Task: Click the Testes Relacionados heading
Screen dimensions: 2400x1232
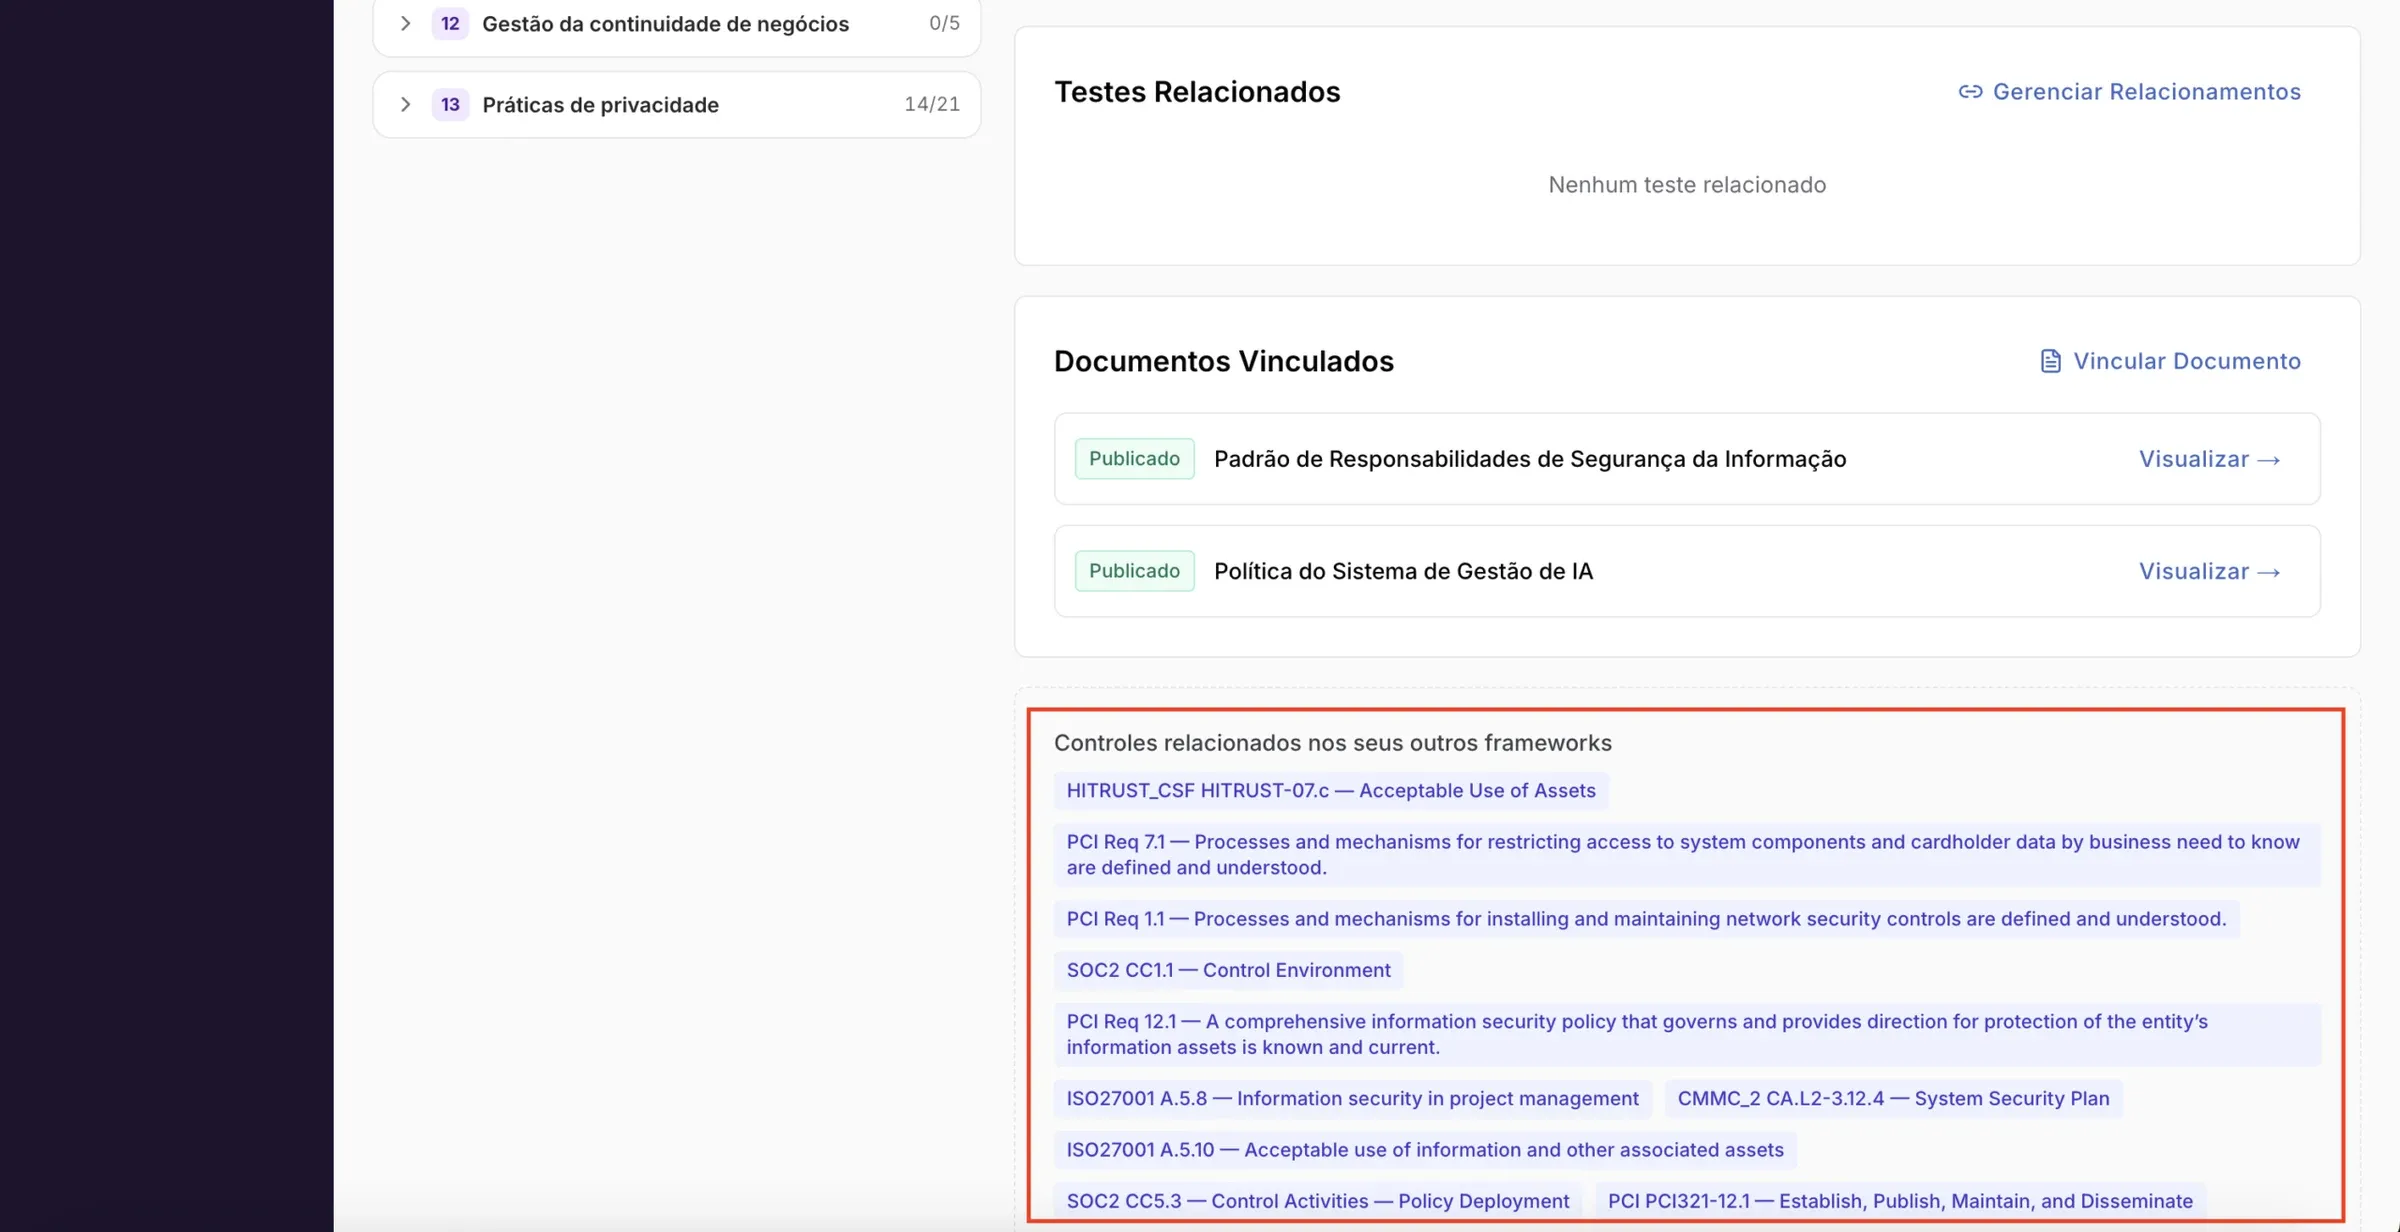Action: [x=1197, y=92]
